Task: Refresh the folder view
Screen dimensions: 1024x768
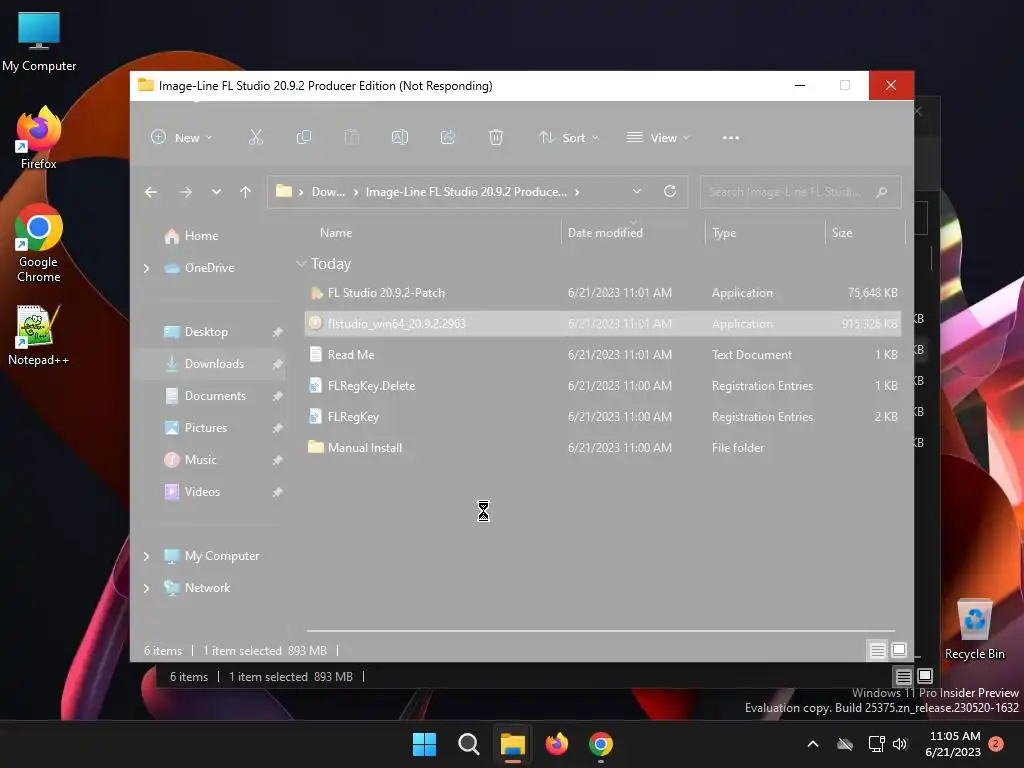Action: coord(669,191)
